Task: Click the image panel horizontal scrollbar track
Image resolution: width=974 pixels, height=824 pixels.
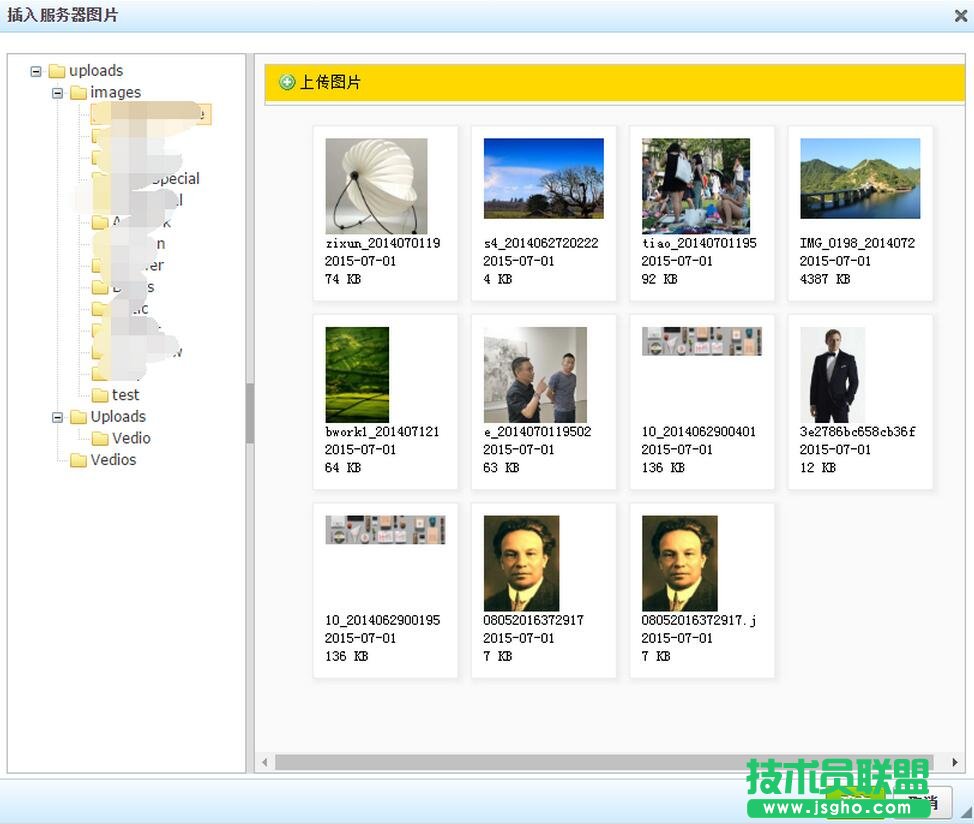Action: pyautogui.click(x=604, y=762)
